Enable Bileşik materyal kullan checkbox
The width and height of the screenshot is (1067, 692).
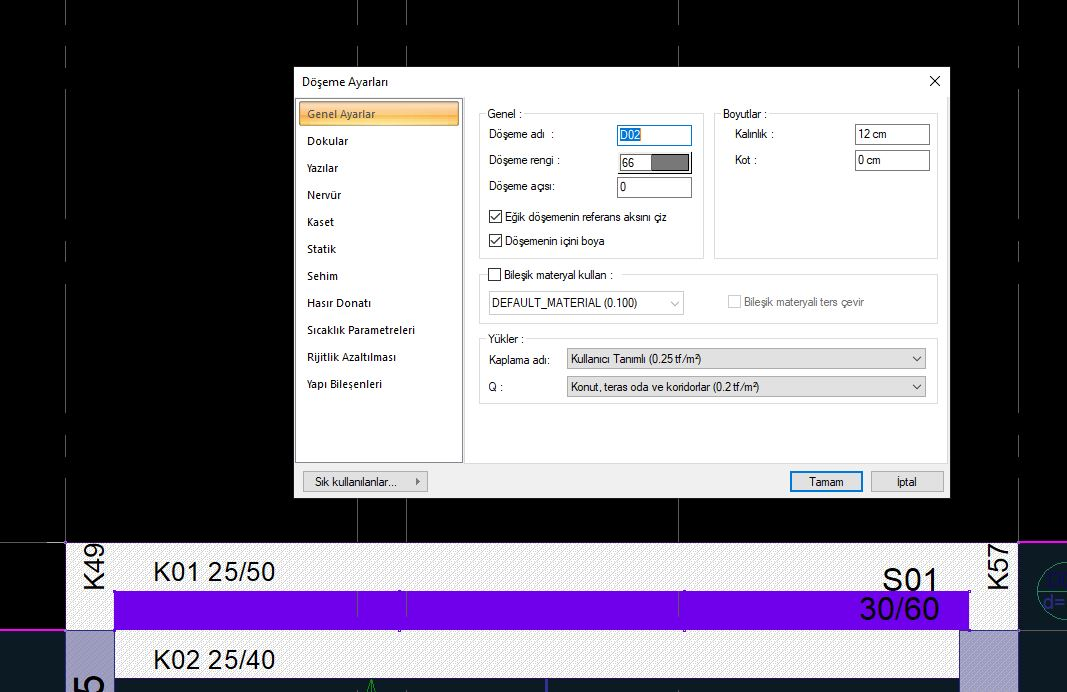coord(495,275)
